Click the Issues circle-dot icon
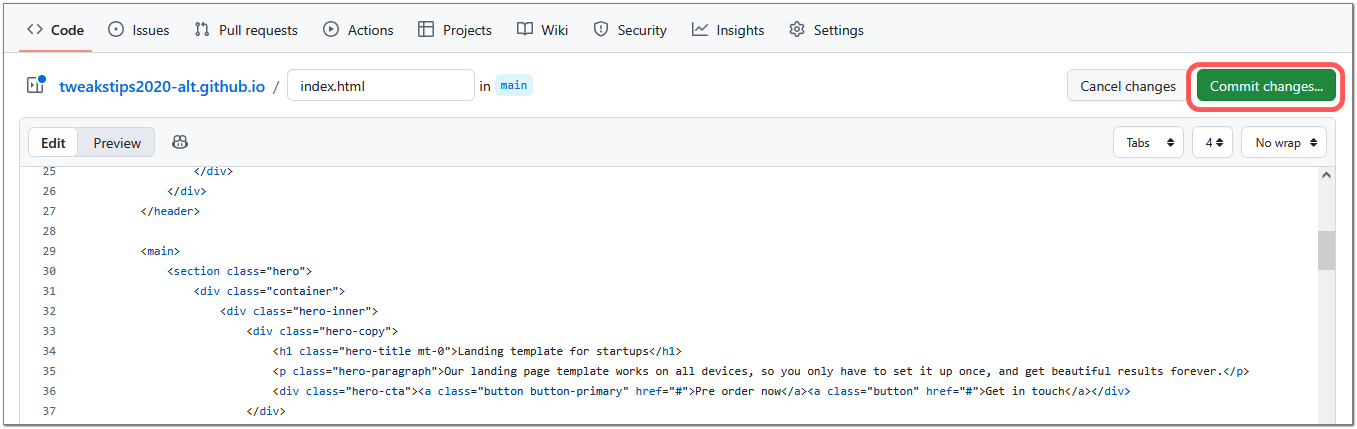The width and height of the screenshot is (1357, 429). tap(116, 30)
